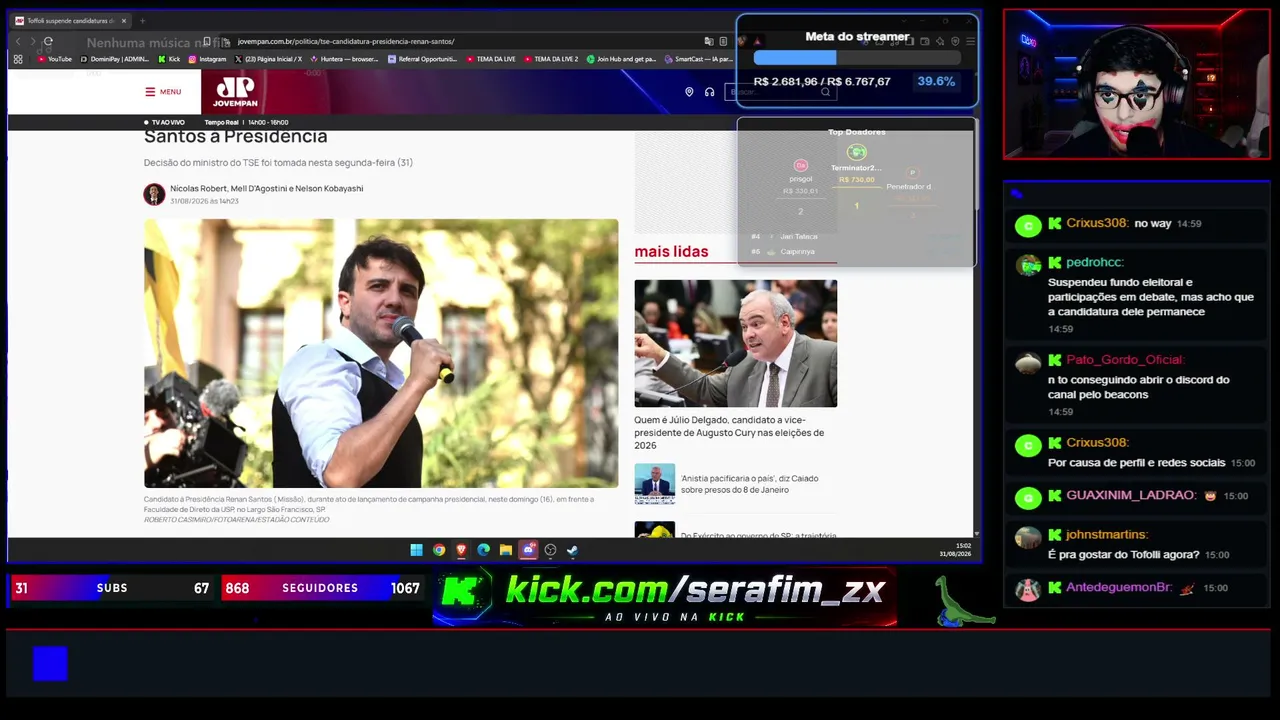Image resolution: width=1280 pixels, height=720 pixels.
Task: Click the translate page icon in address bar
Action: click(709, 42)
